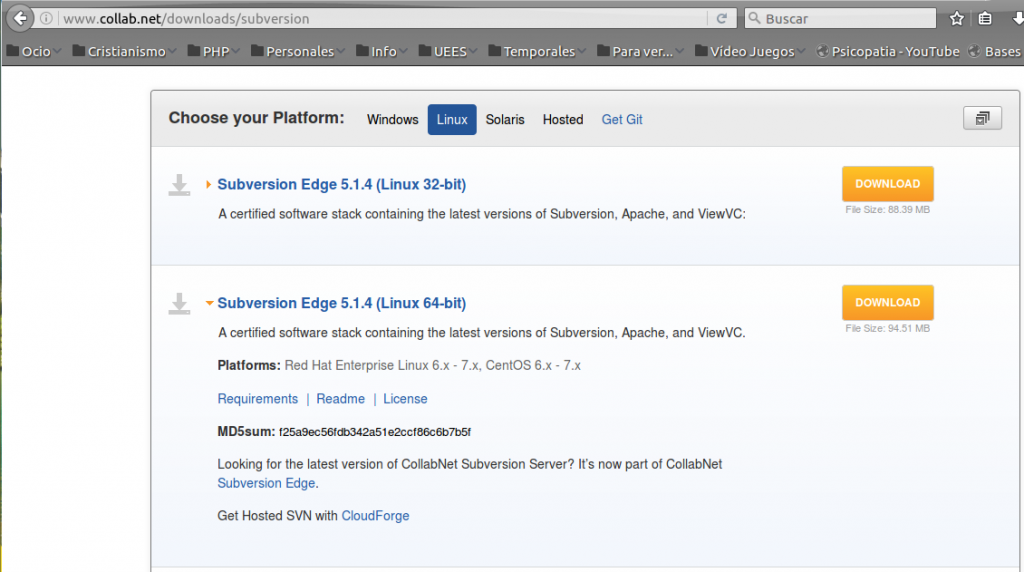1024x572 pixels.
Task: Open the Bases bookmark
Action: pos(995,51)
